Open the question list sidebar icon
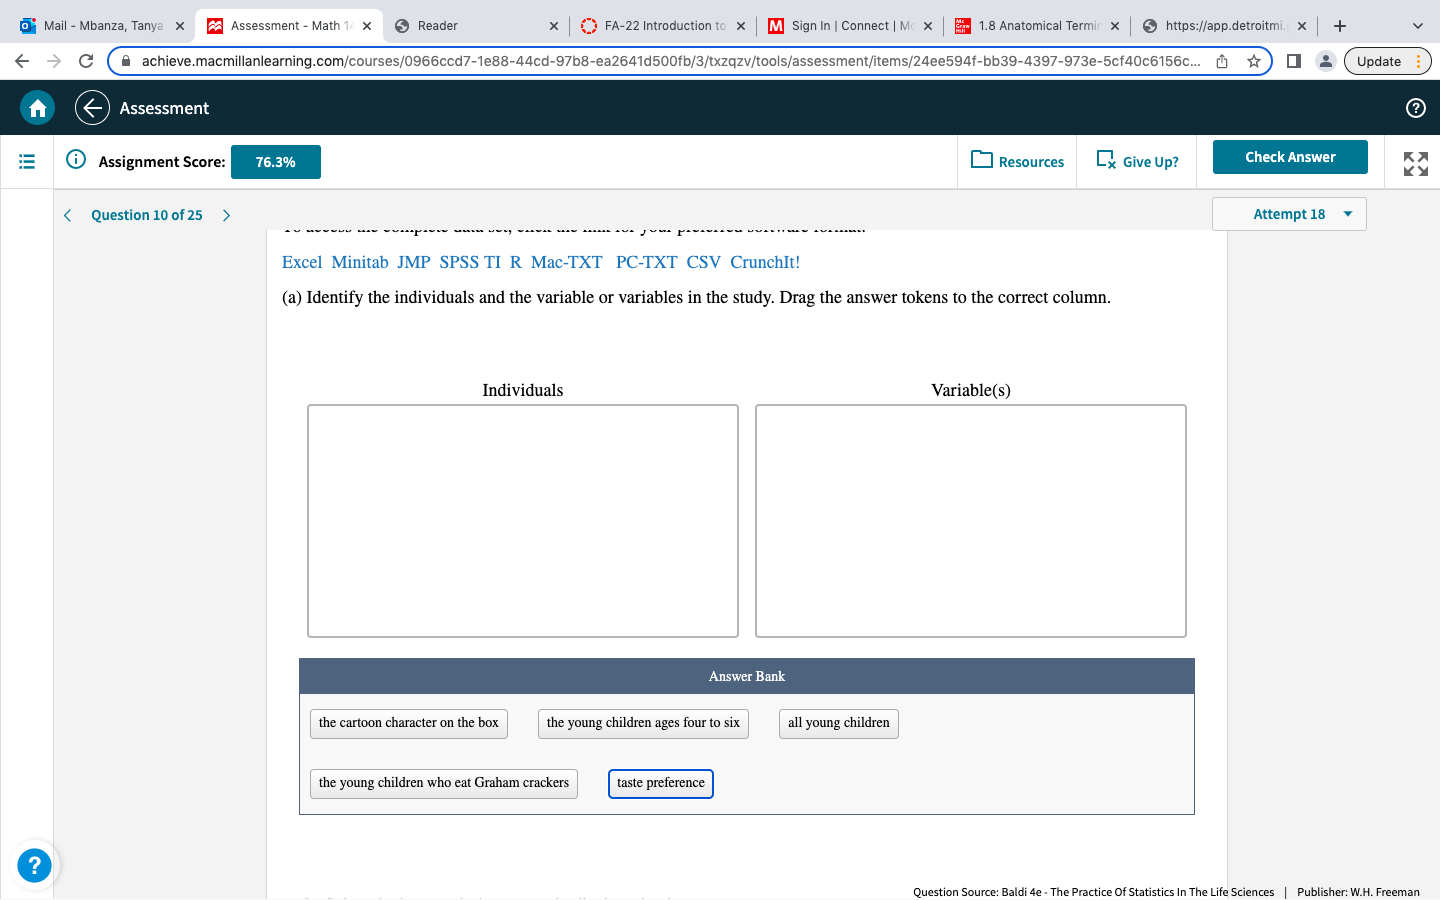This screenshot has width=1440, height=900. pos(25,161)
